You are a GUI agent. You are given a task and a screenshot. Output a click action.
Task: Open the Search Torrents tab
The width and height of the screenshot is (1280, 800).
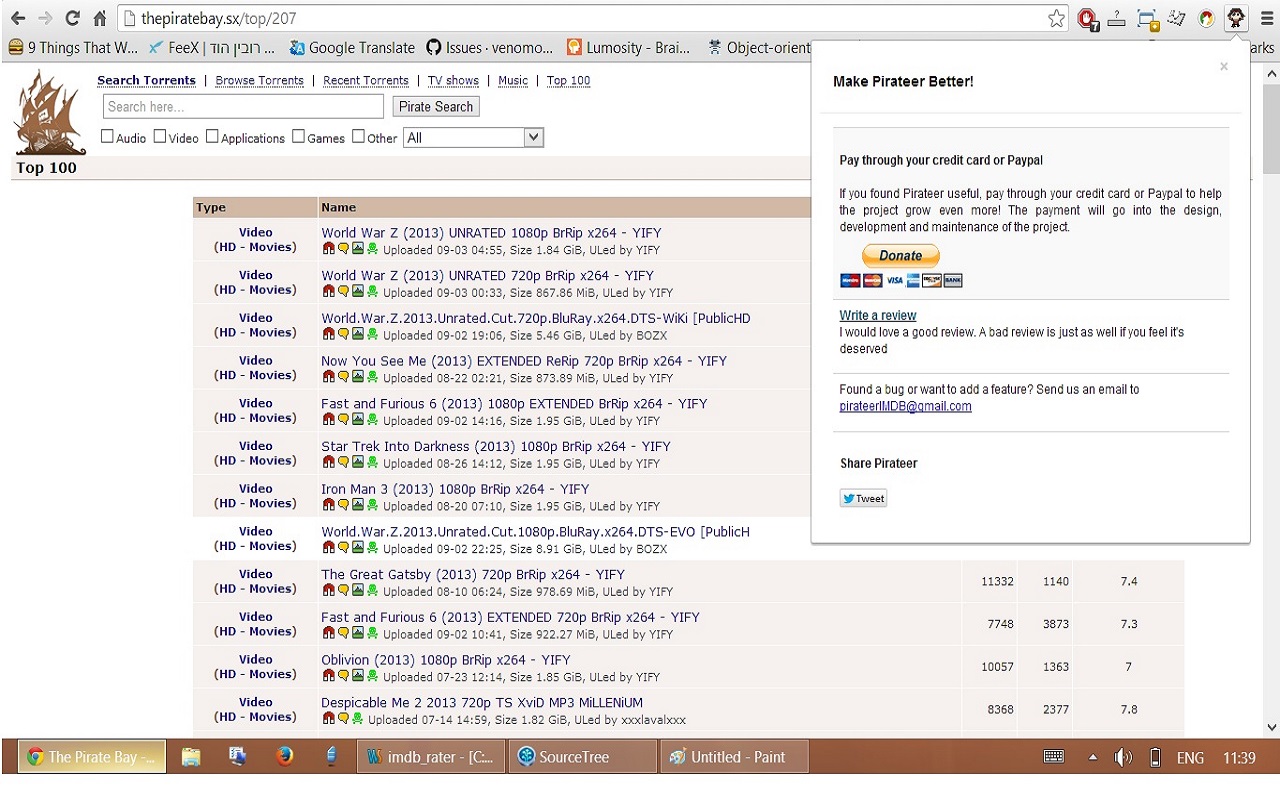tap(146, 80)
